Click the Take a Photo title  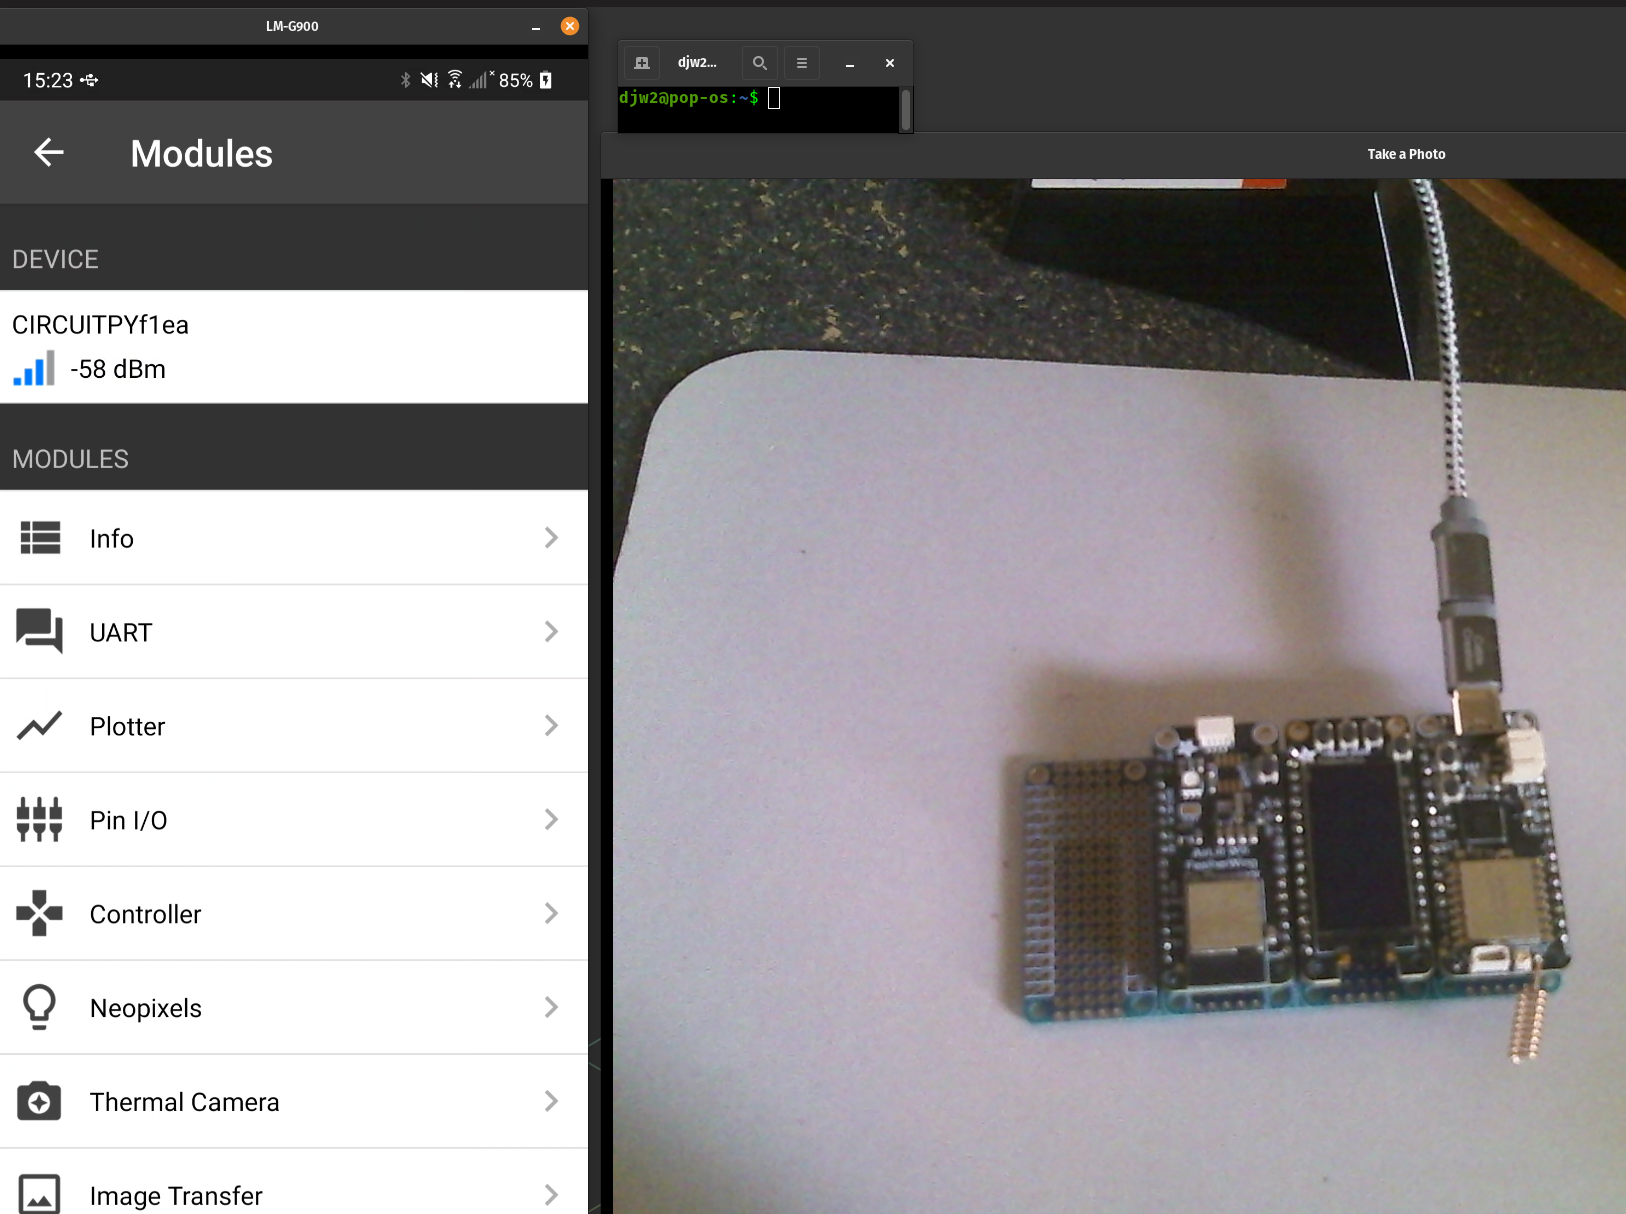click(1406, 154)
